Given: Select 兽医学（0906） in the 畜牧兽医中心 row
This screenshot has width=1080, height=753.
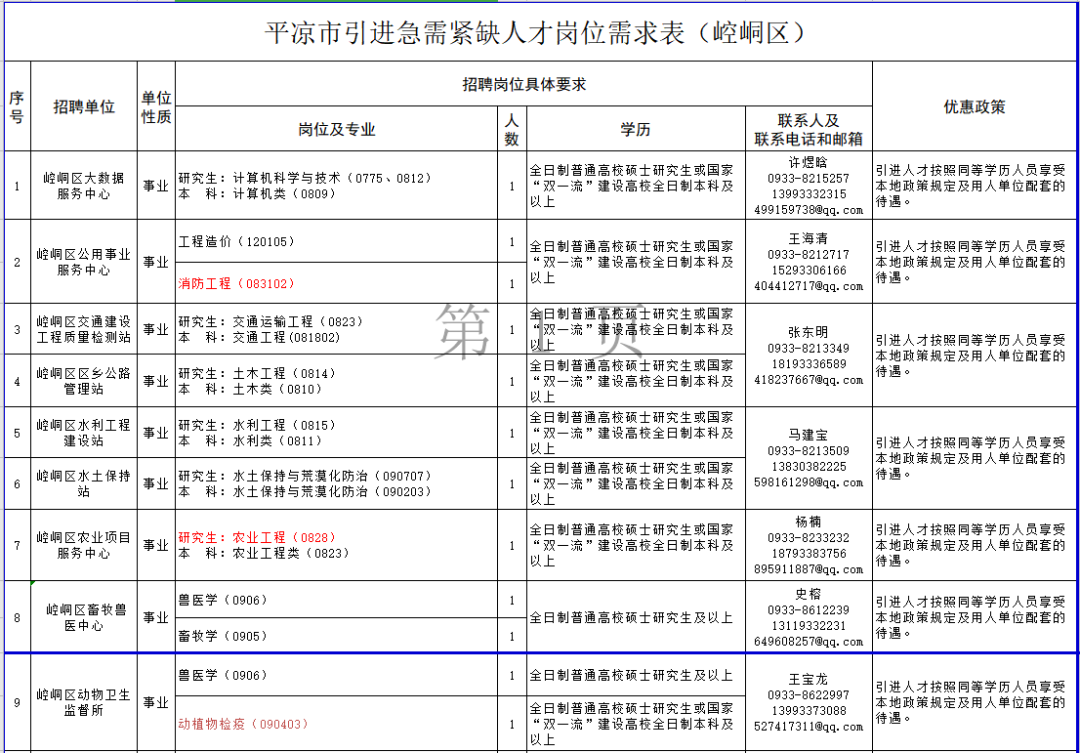Looking at the screenshot, I should click(x=337, y=599).
